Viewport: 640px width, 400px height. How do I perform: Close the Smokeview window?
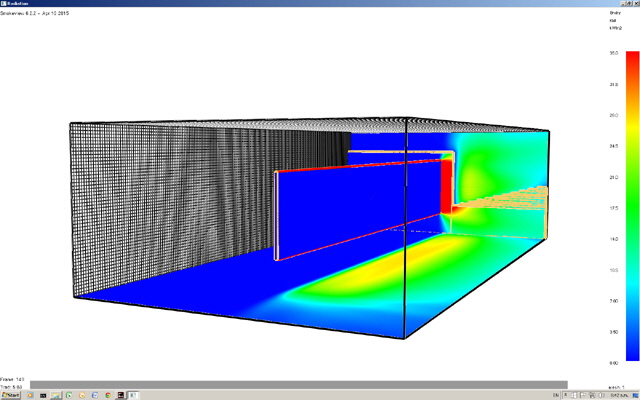click(x=633, y=4)
